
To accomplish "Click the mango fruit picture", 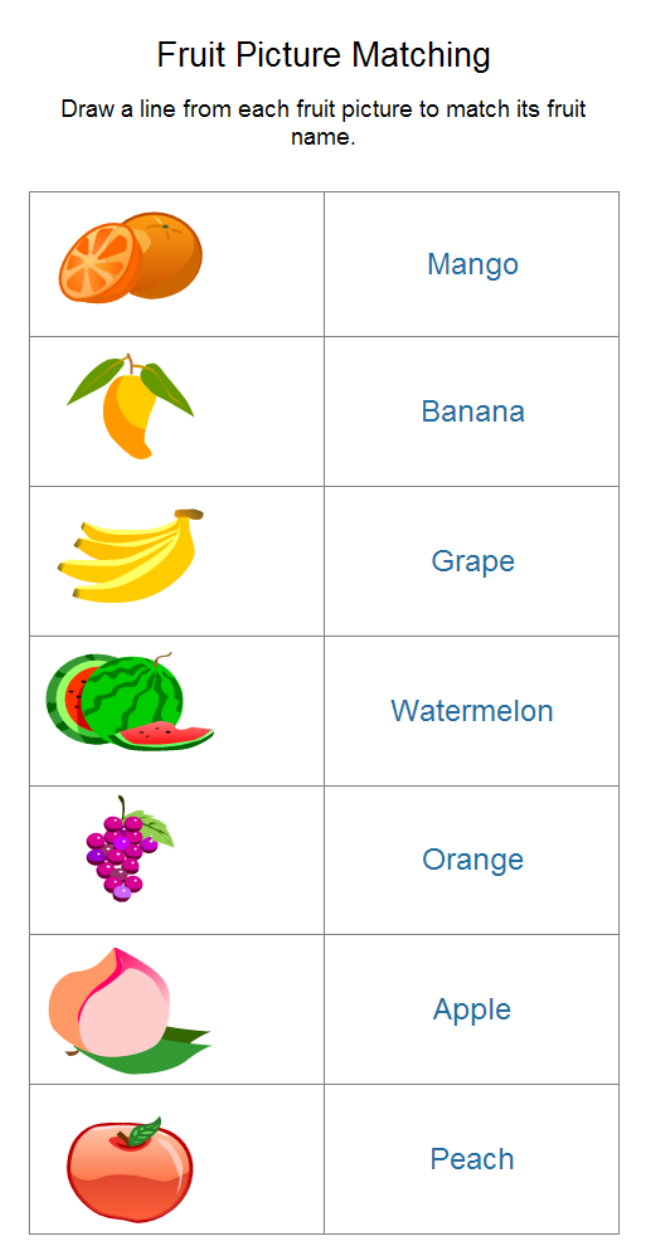I will click(x=131, y=410).
